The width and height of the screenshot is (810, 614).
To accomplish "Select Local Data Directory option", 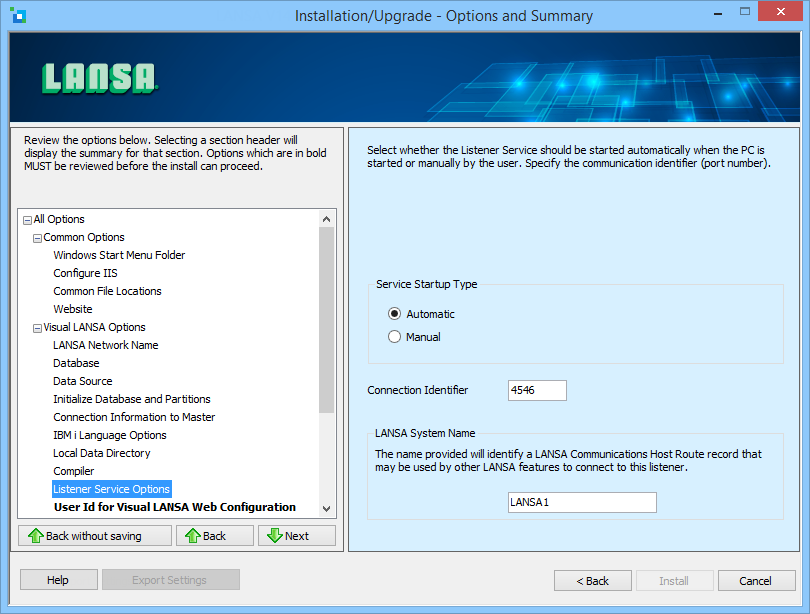I will point(102,453).
